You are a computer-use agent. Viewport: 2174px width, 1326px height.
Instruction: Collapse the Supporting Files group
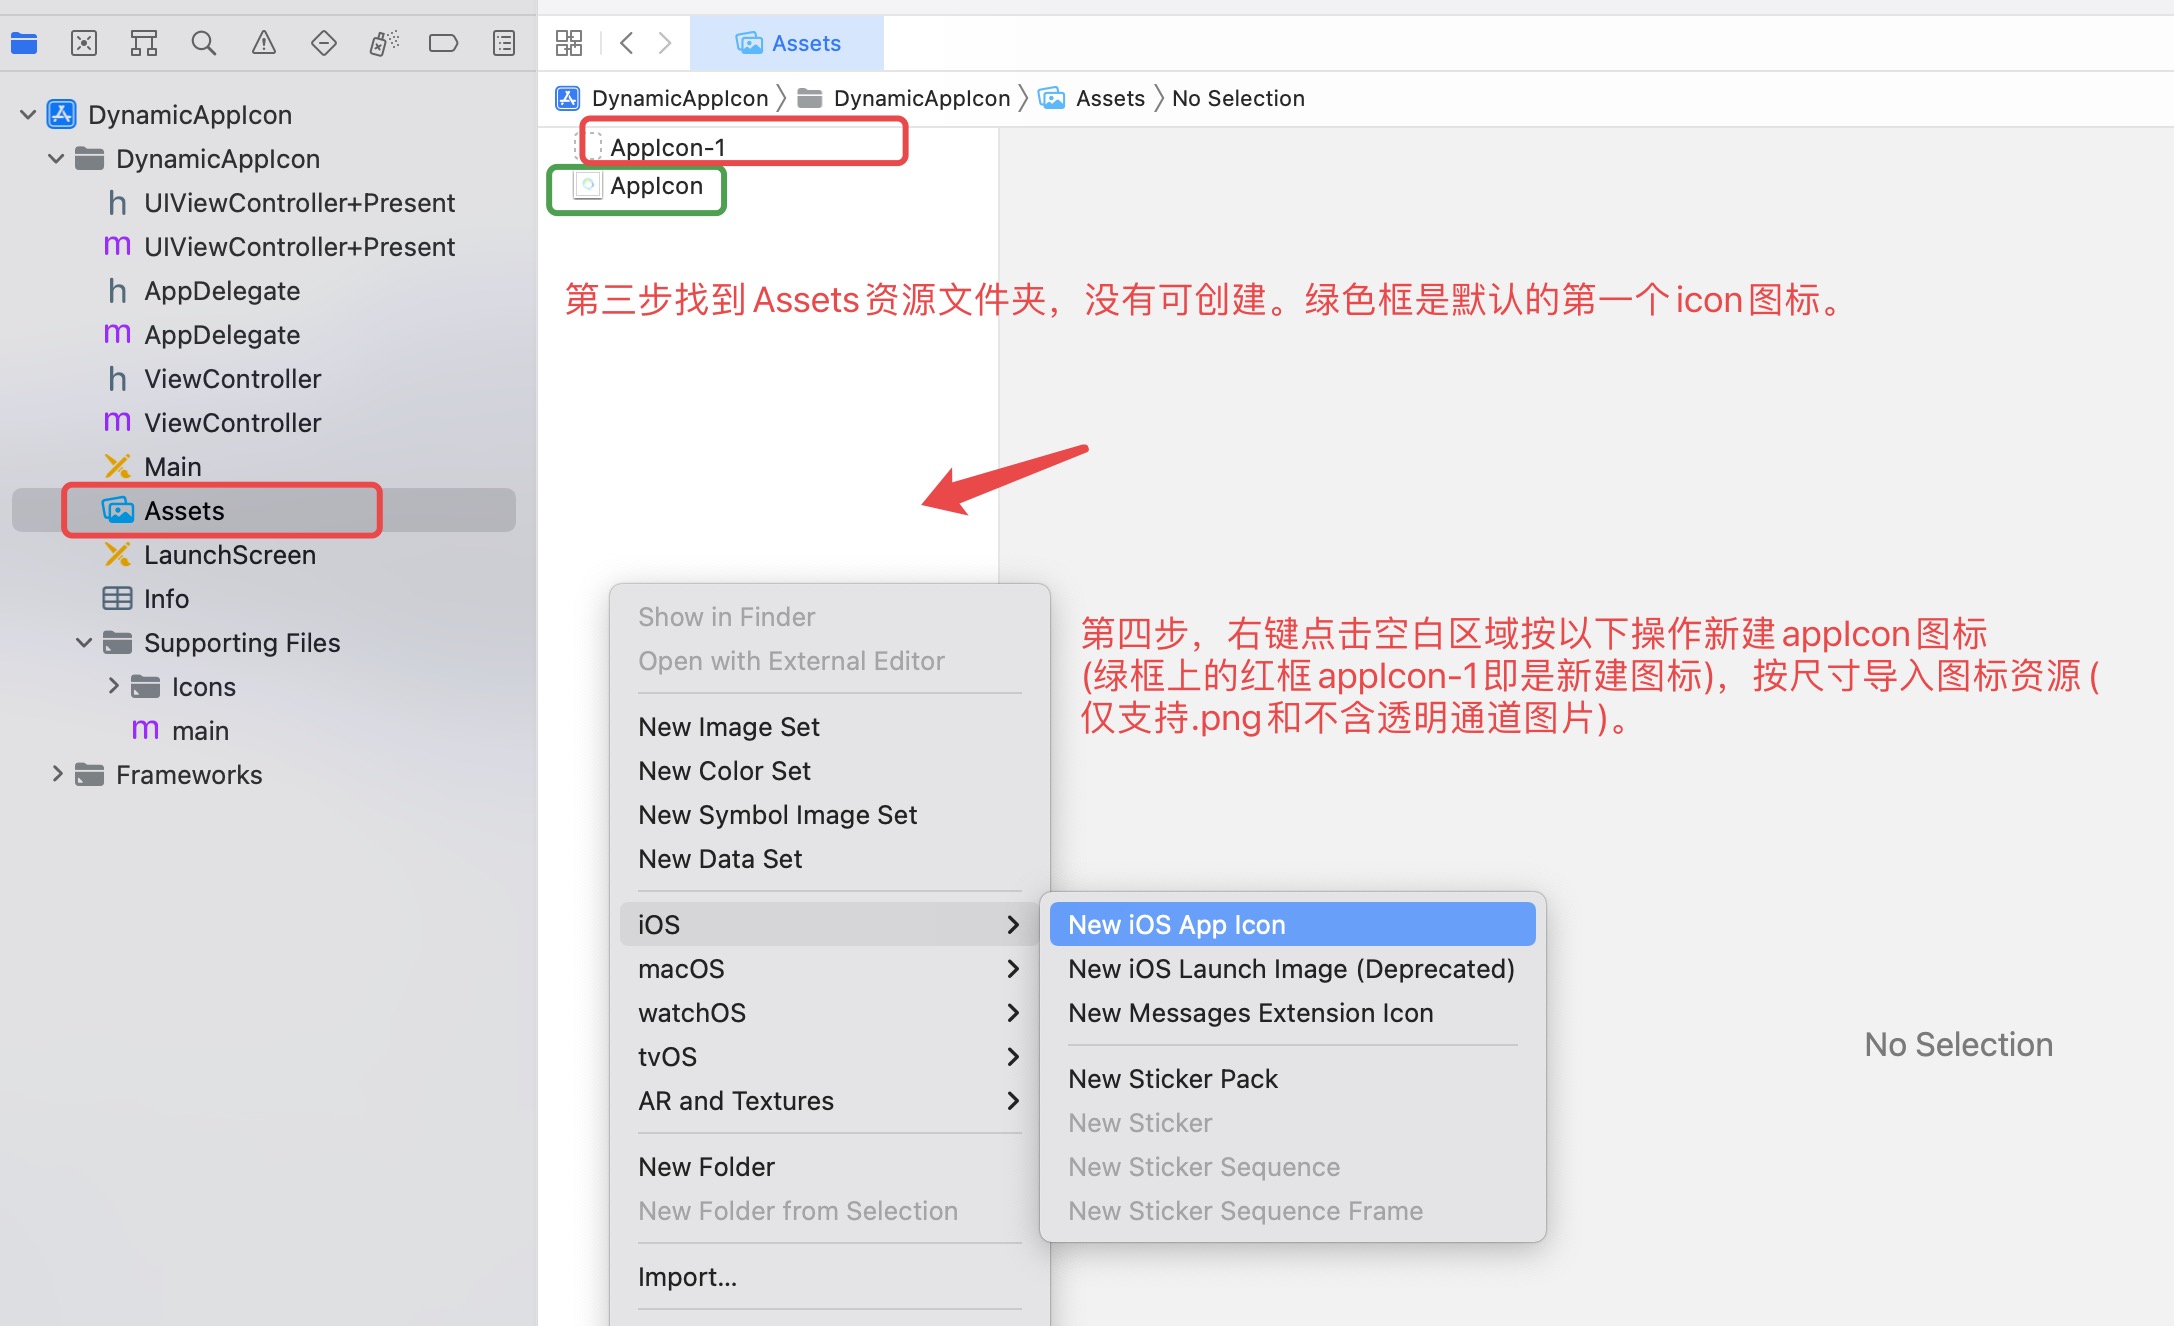[84, 643]
